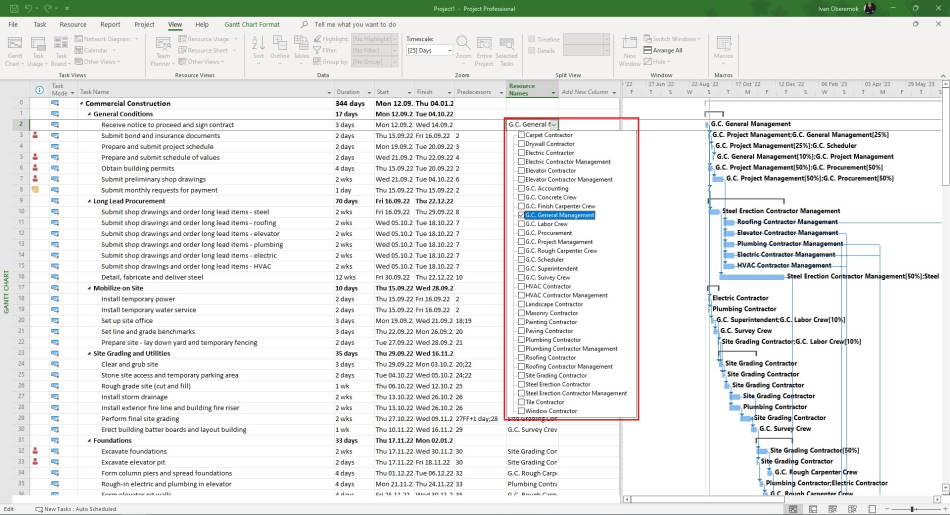Click New Tasks: Auto Scheduled status
This screenshot has width=950, height=515.
tap(75, 509)
